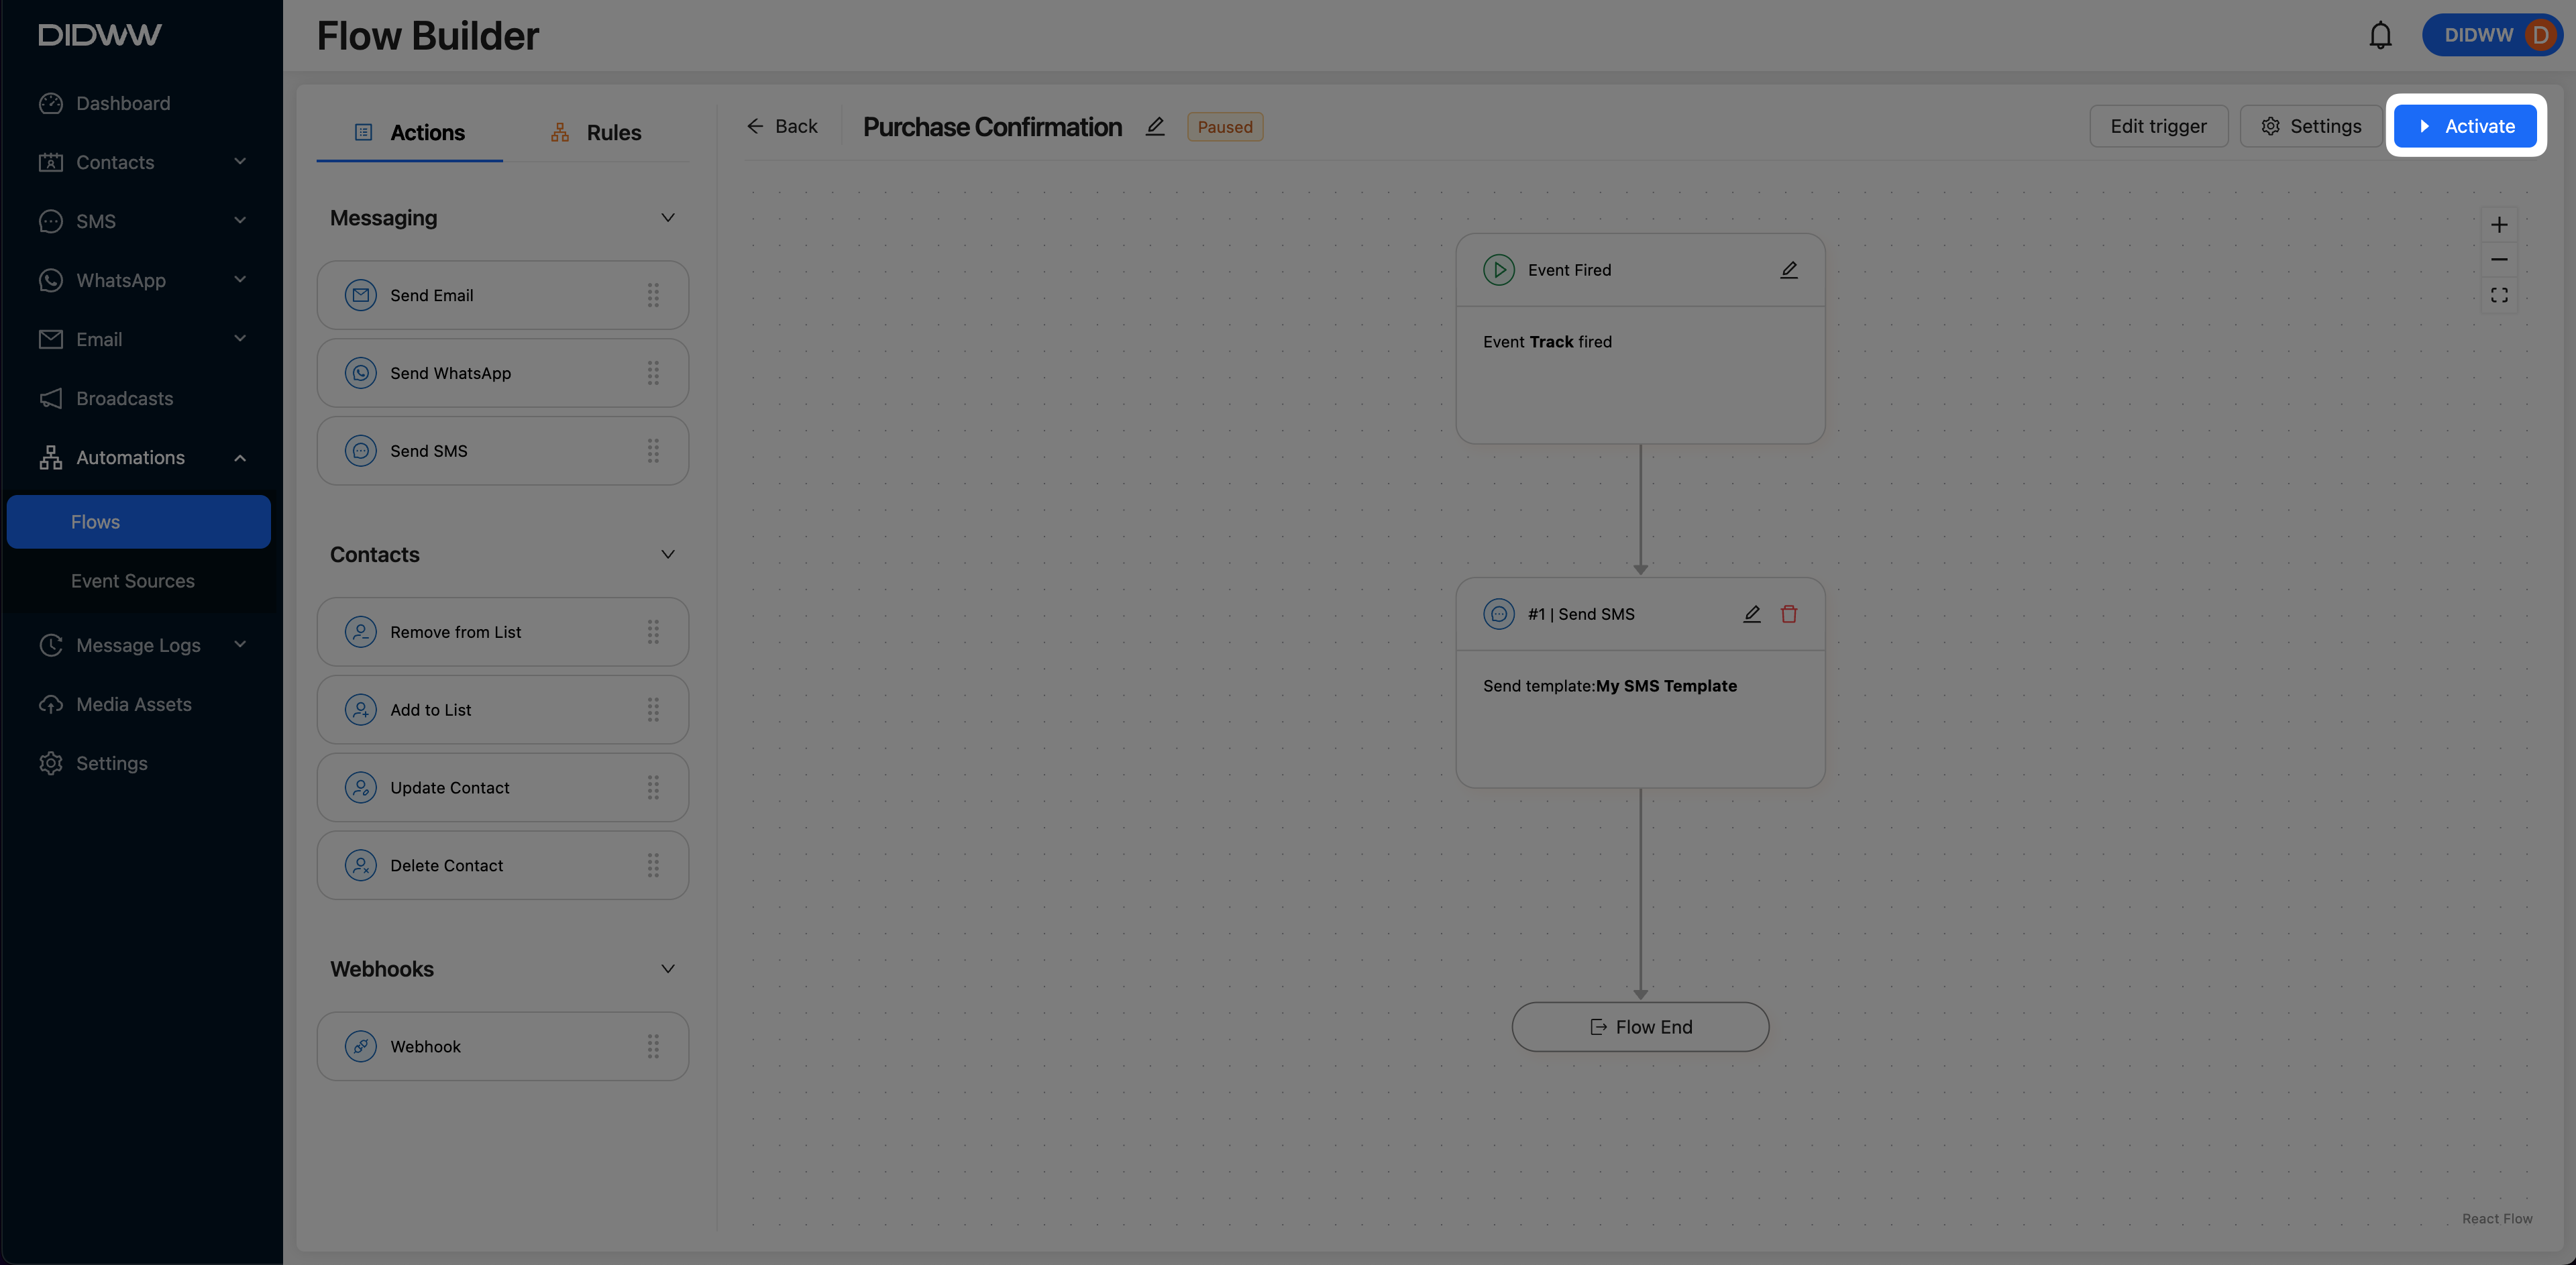The width and height of the screenshot is (2576, 1265).
Task: Open Event Sources in sidebar
Action: [132, 581]
